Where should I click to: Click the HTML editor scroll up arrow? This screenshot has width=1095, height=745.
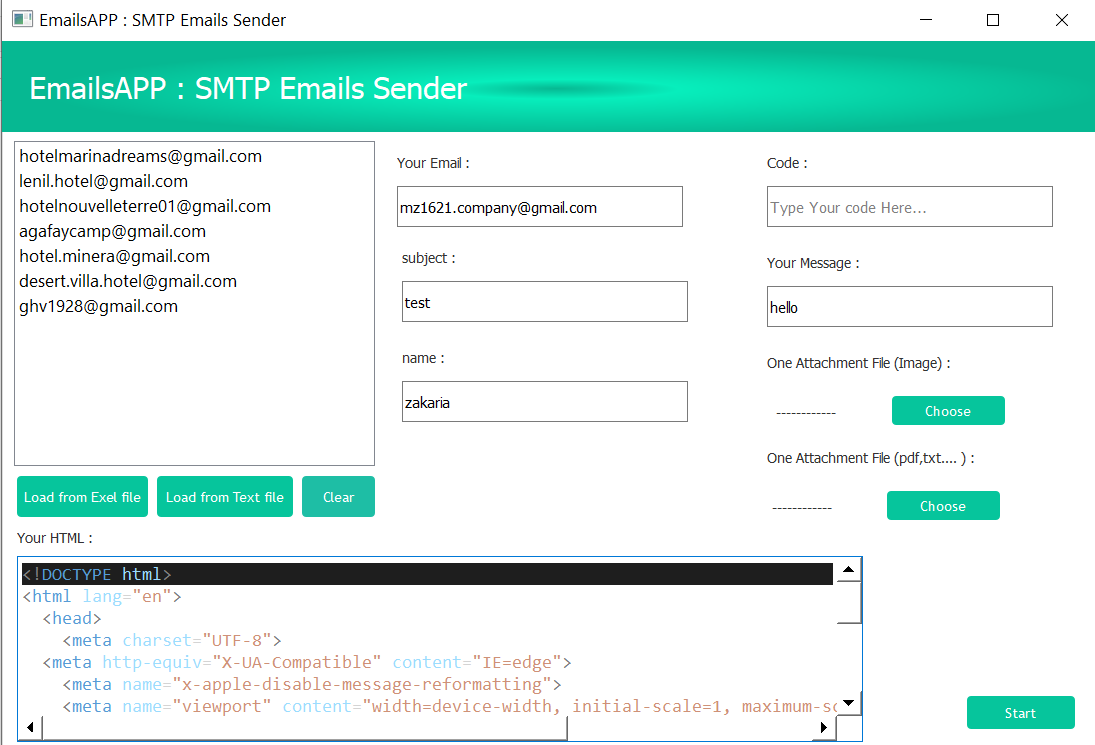coord(848,570)
